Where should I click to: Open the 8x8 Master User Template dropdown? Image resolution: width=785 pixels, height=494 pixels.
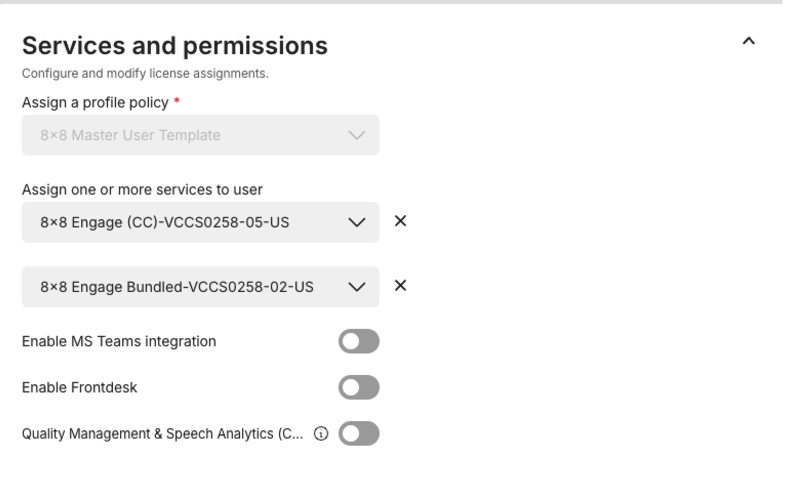(x=200, y=135)
